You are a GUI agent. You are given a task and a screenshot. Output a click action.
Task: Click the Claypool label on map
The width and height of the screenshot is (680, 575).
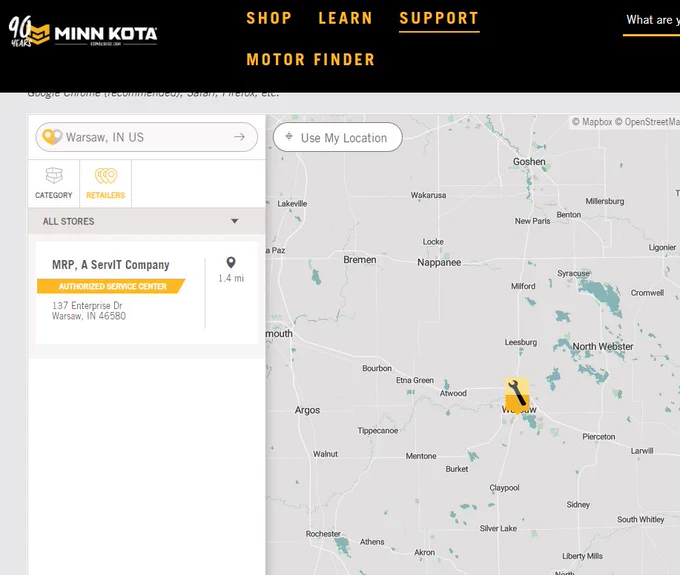click(504, 488)
